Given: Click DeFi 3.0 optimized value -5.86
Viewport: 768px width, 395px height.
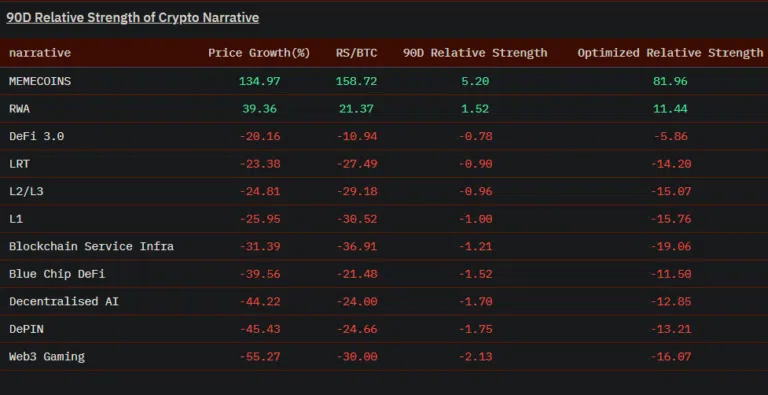Looking at the screenshot, I should (671, 136).
